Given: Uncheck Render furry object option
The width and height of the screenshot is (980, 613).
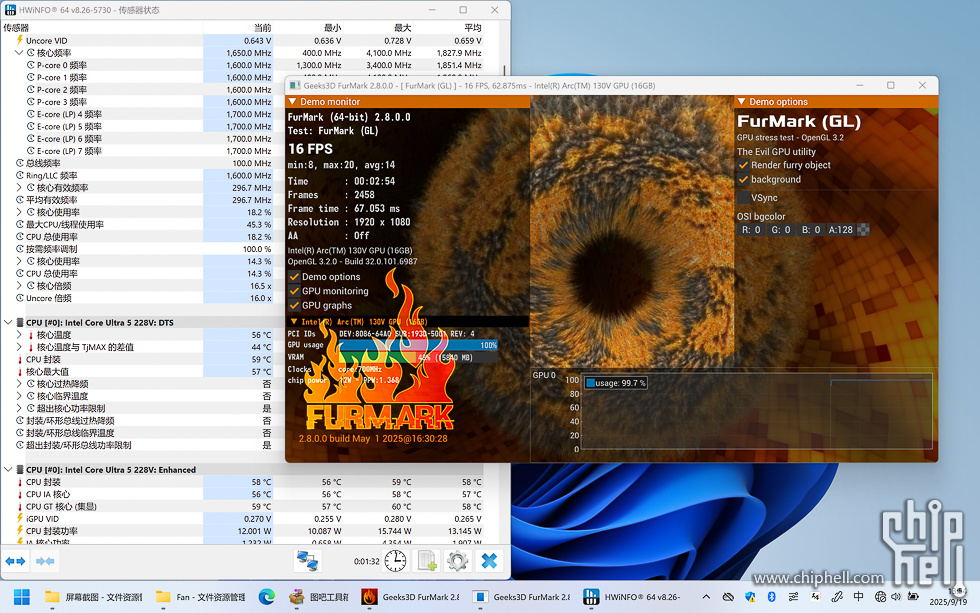Looking at the screenshot, I should (x=743, y=165).
